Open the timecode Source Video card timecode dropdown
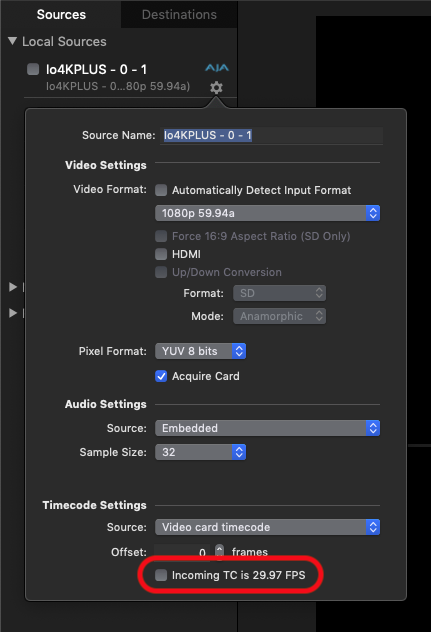The height and width of the screenshot is (632, 431). tap(267, 527)
